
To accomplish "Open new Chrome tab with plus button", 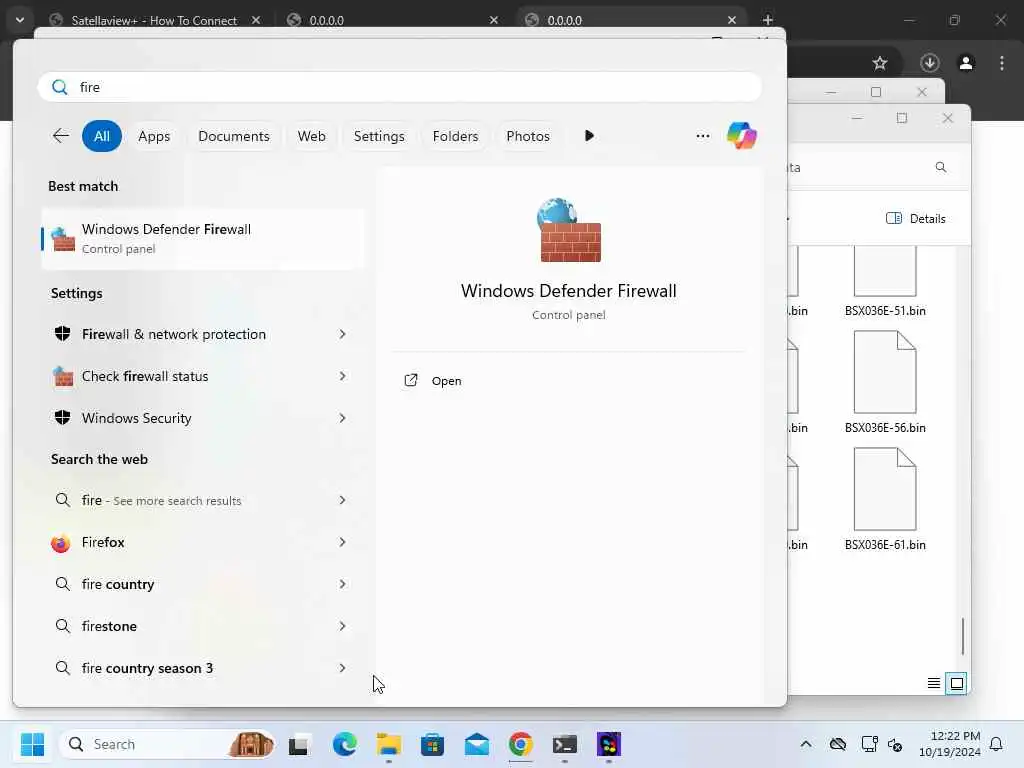I will (x=767, y=20).
